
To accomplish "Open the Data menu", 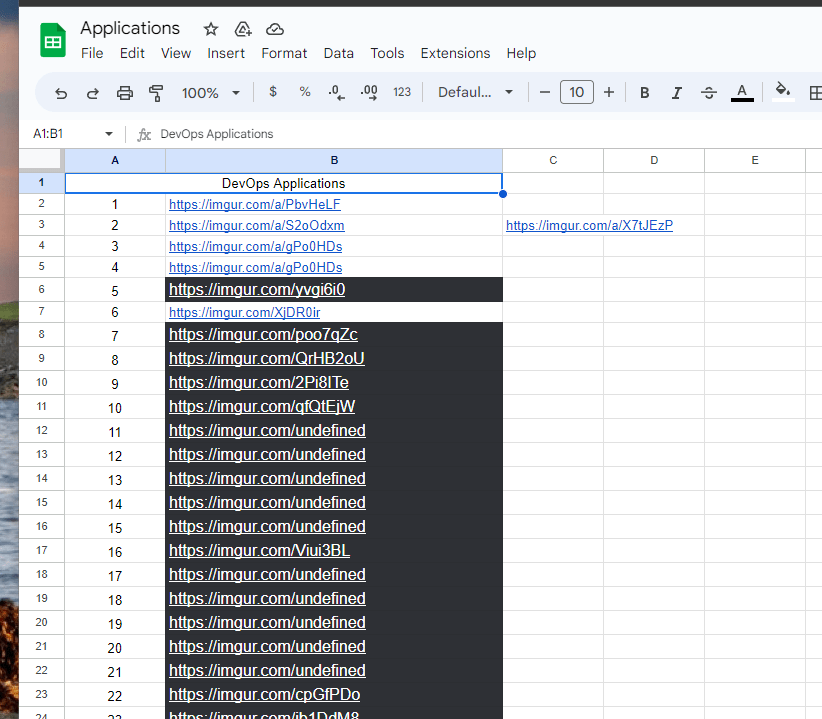I will 339,53.
